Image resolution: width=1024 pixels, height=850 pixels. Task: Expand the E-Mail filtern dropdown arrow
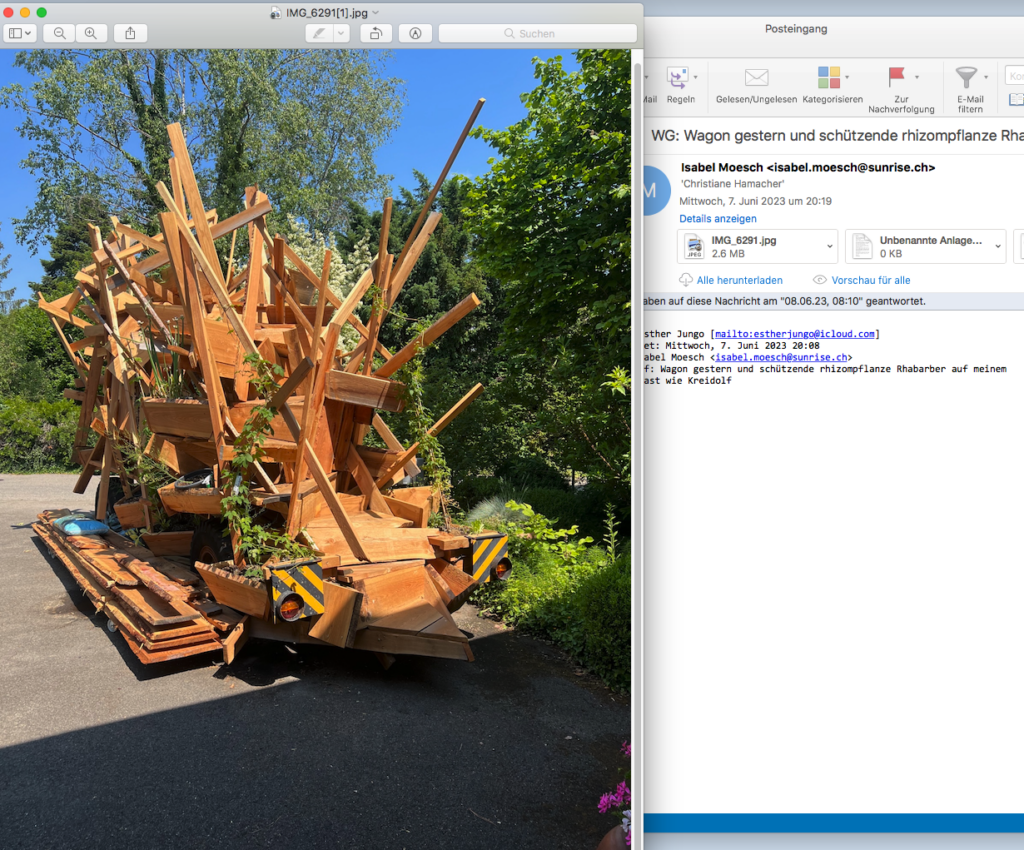(986, 77)
